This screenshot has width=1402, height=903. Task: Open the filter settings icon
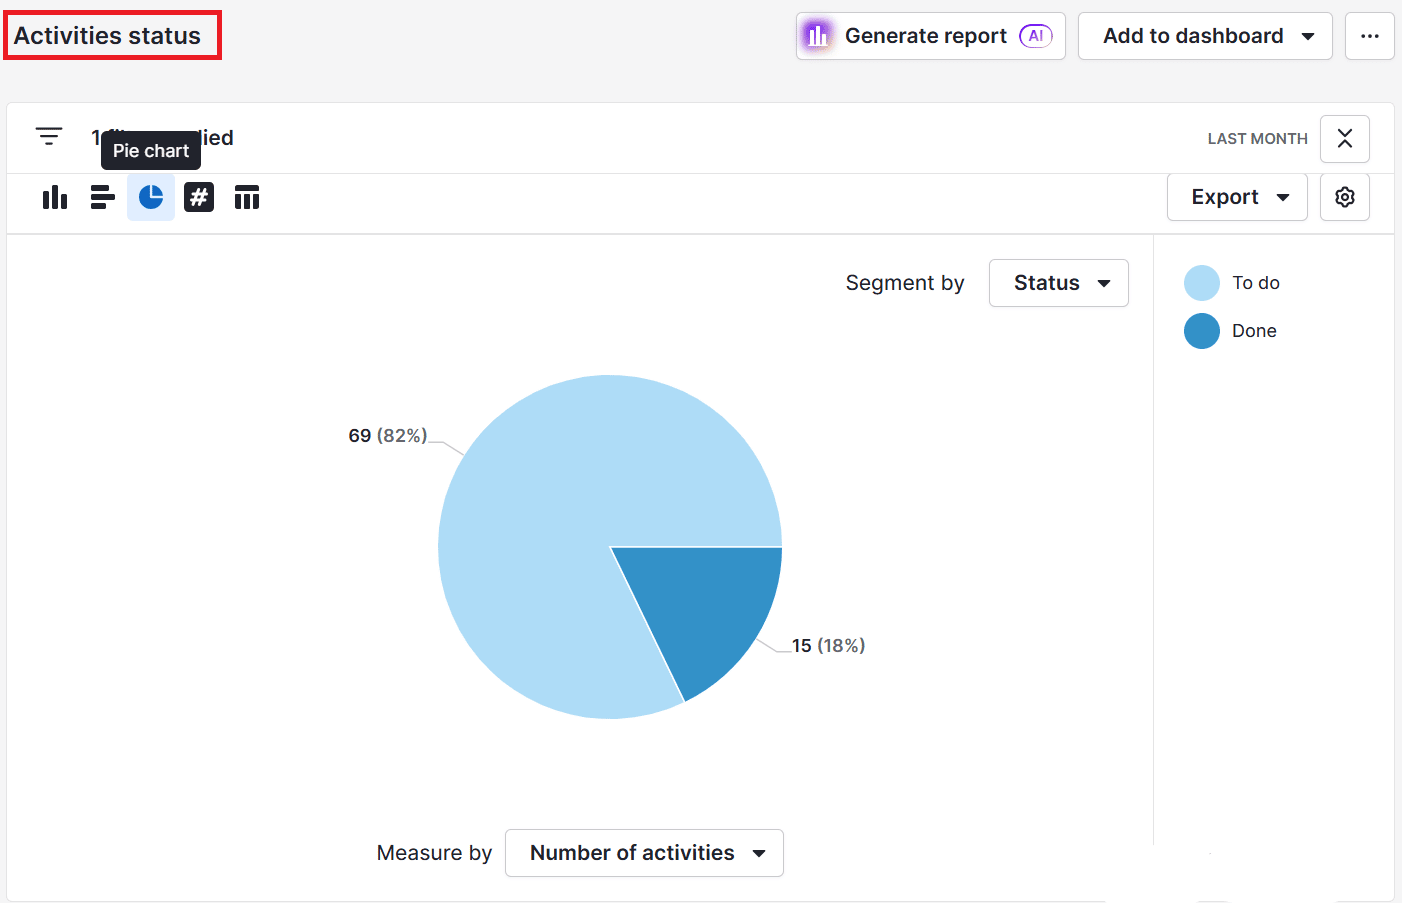(x=49, y=137)
